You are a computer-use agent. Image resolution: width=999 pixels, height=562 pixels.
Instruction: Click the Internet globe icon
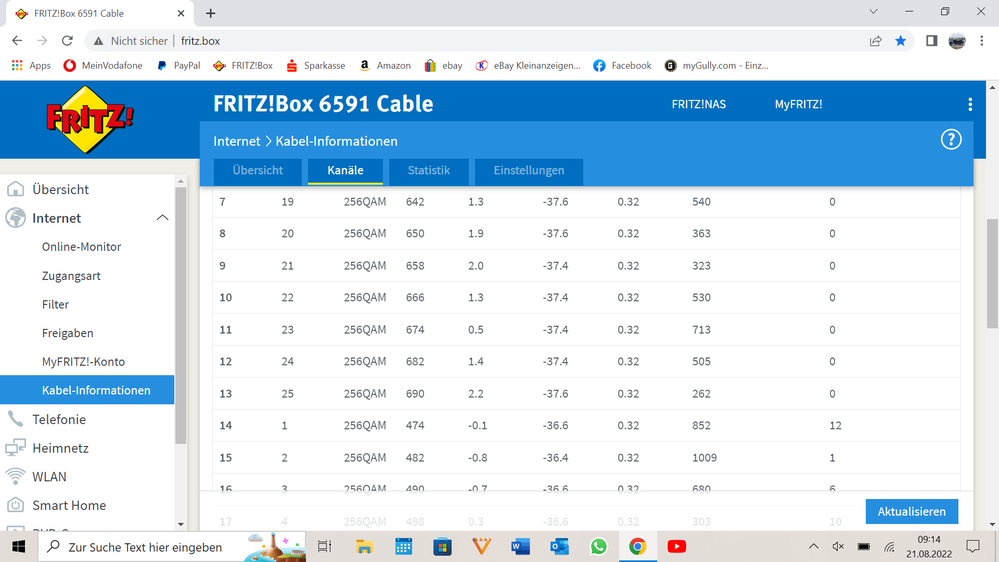pyautogui.click(x=15, y=218)
